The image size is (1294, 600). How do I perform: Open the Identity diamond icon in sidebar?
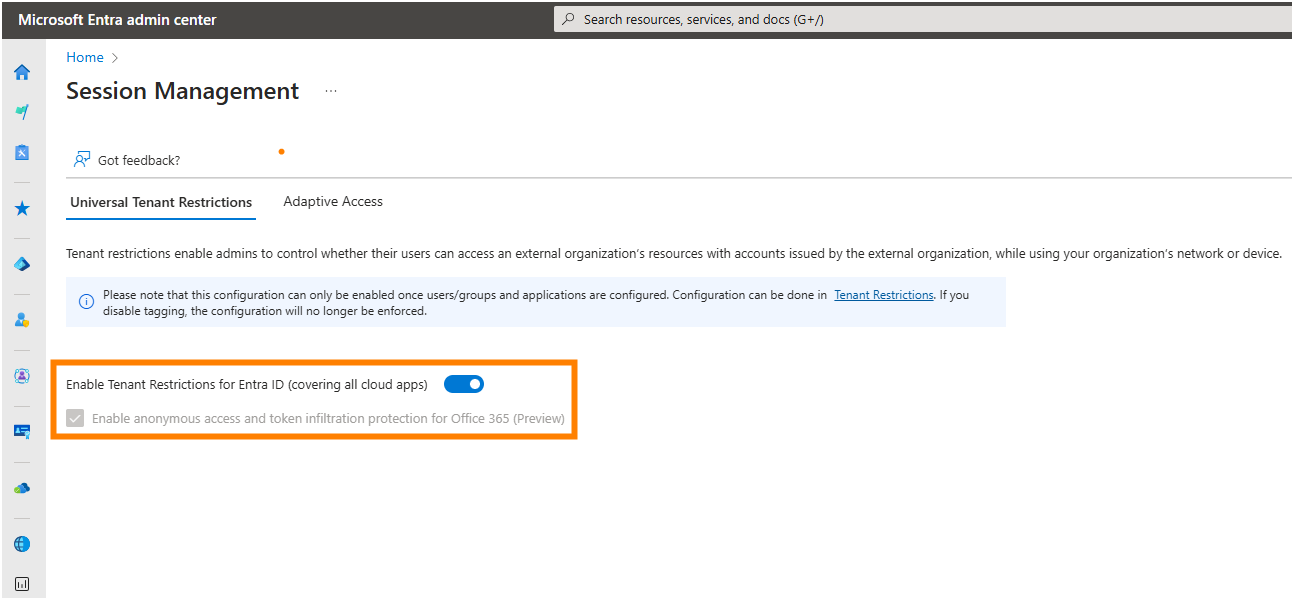click(22, 264)
